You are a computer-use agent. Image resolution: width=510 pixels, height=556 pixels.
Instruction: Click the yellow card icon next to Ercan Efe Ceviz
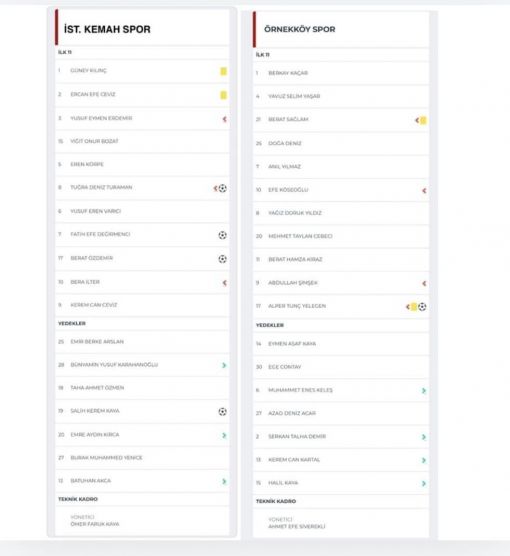point(223,95)
